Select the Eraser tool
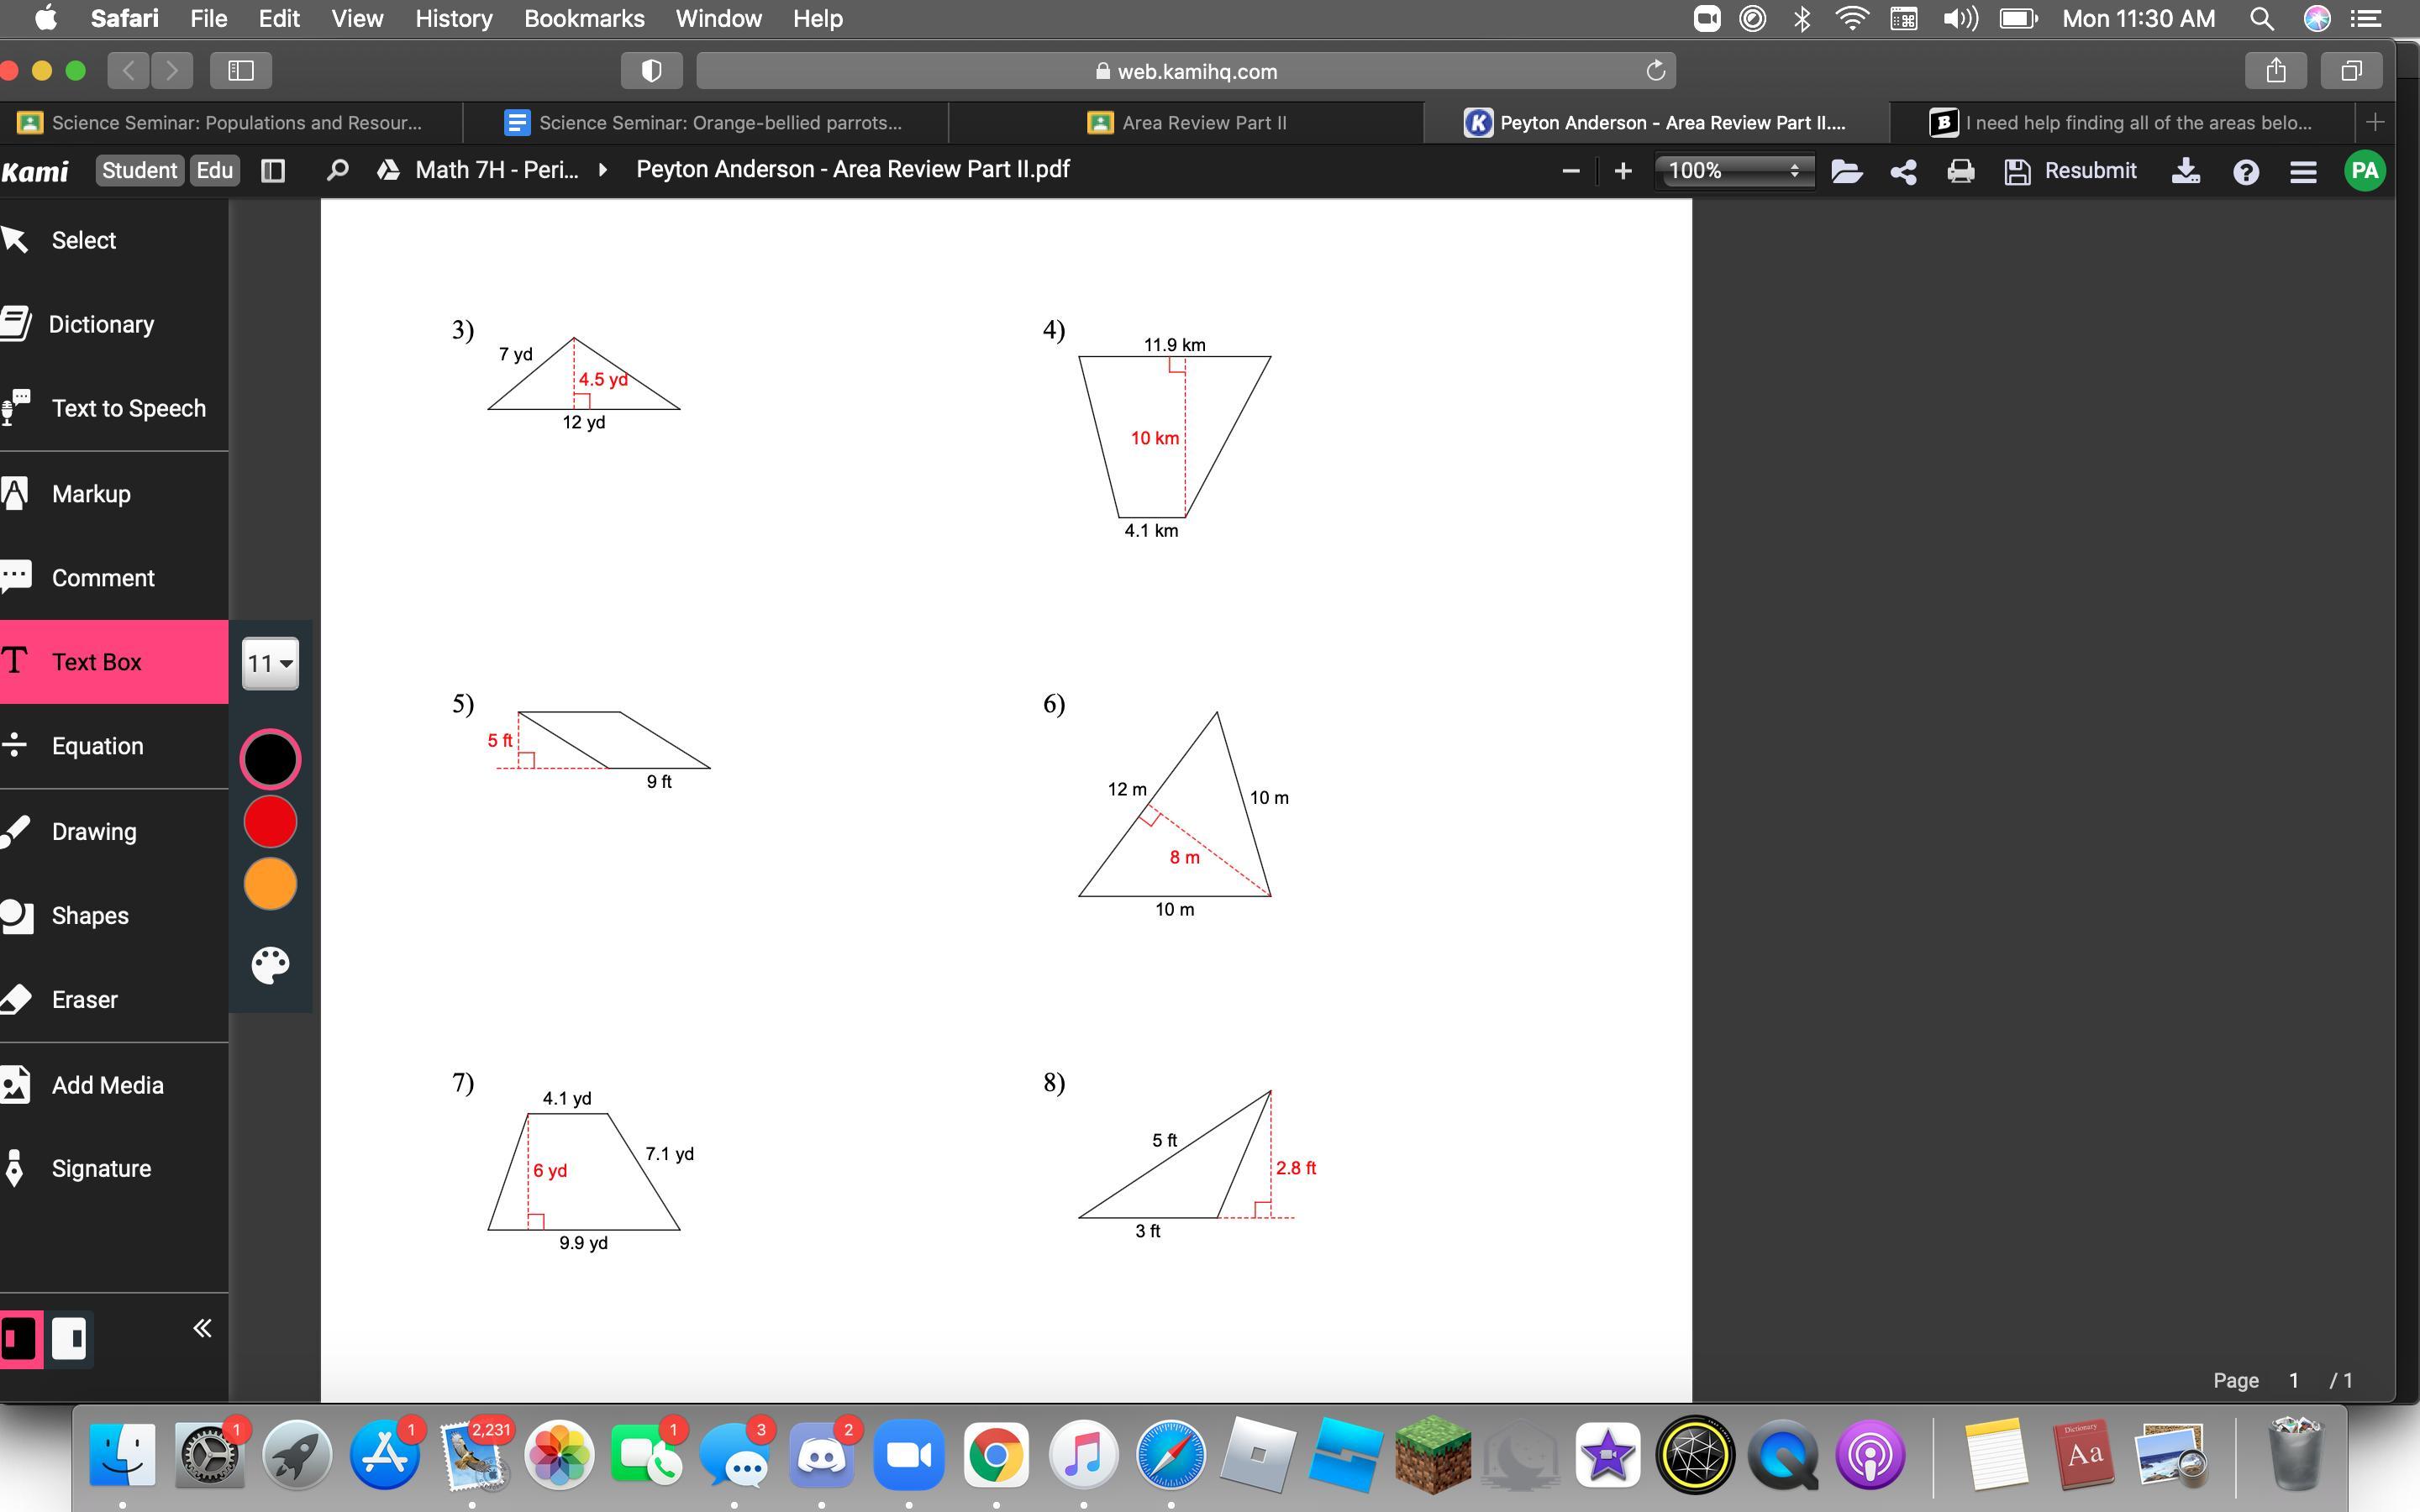This screenshot has height=1512, width=2420. [84, 1000]
